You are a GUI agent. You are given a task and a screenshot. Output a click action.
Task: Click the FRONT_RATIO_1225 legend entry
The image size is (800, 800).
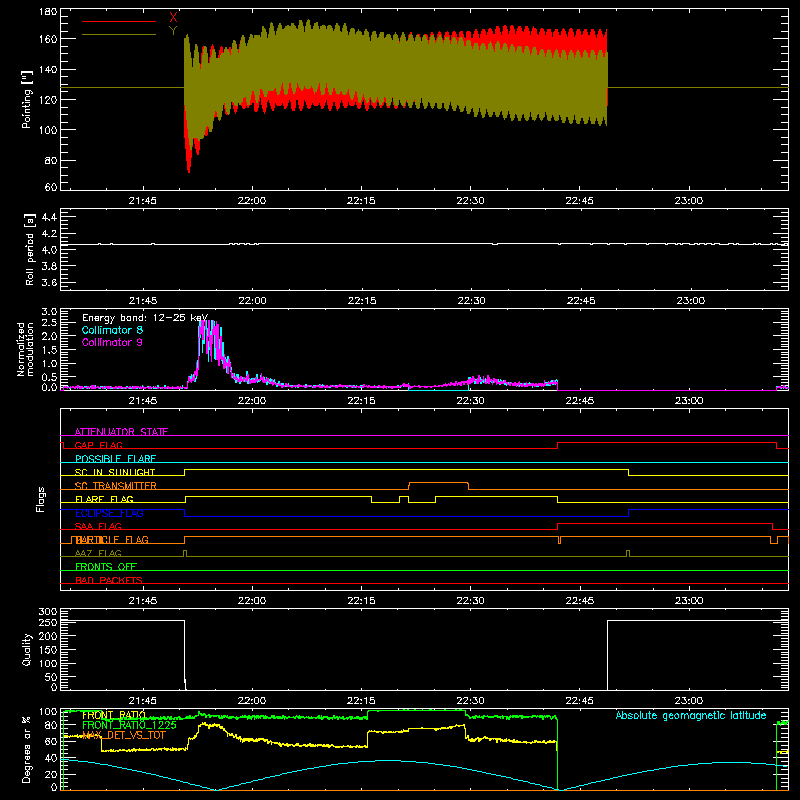click(129, 725)
